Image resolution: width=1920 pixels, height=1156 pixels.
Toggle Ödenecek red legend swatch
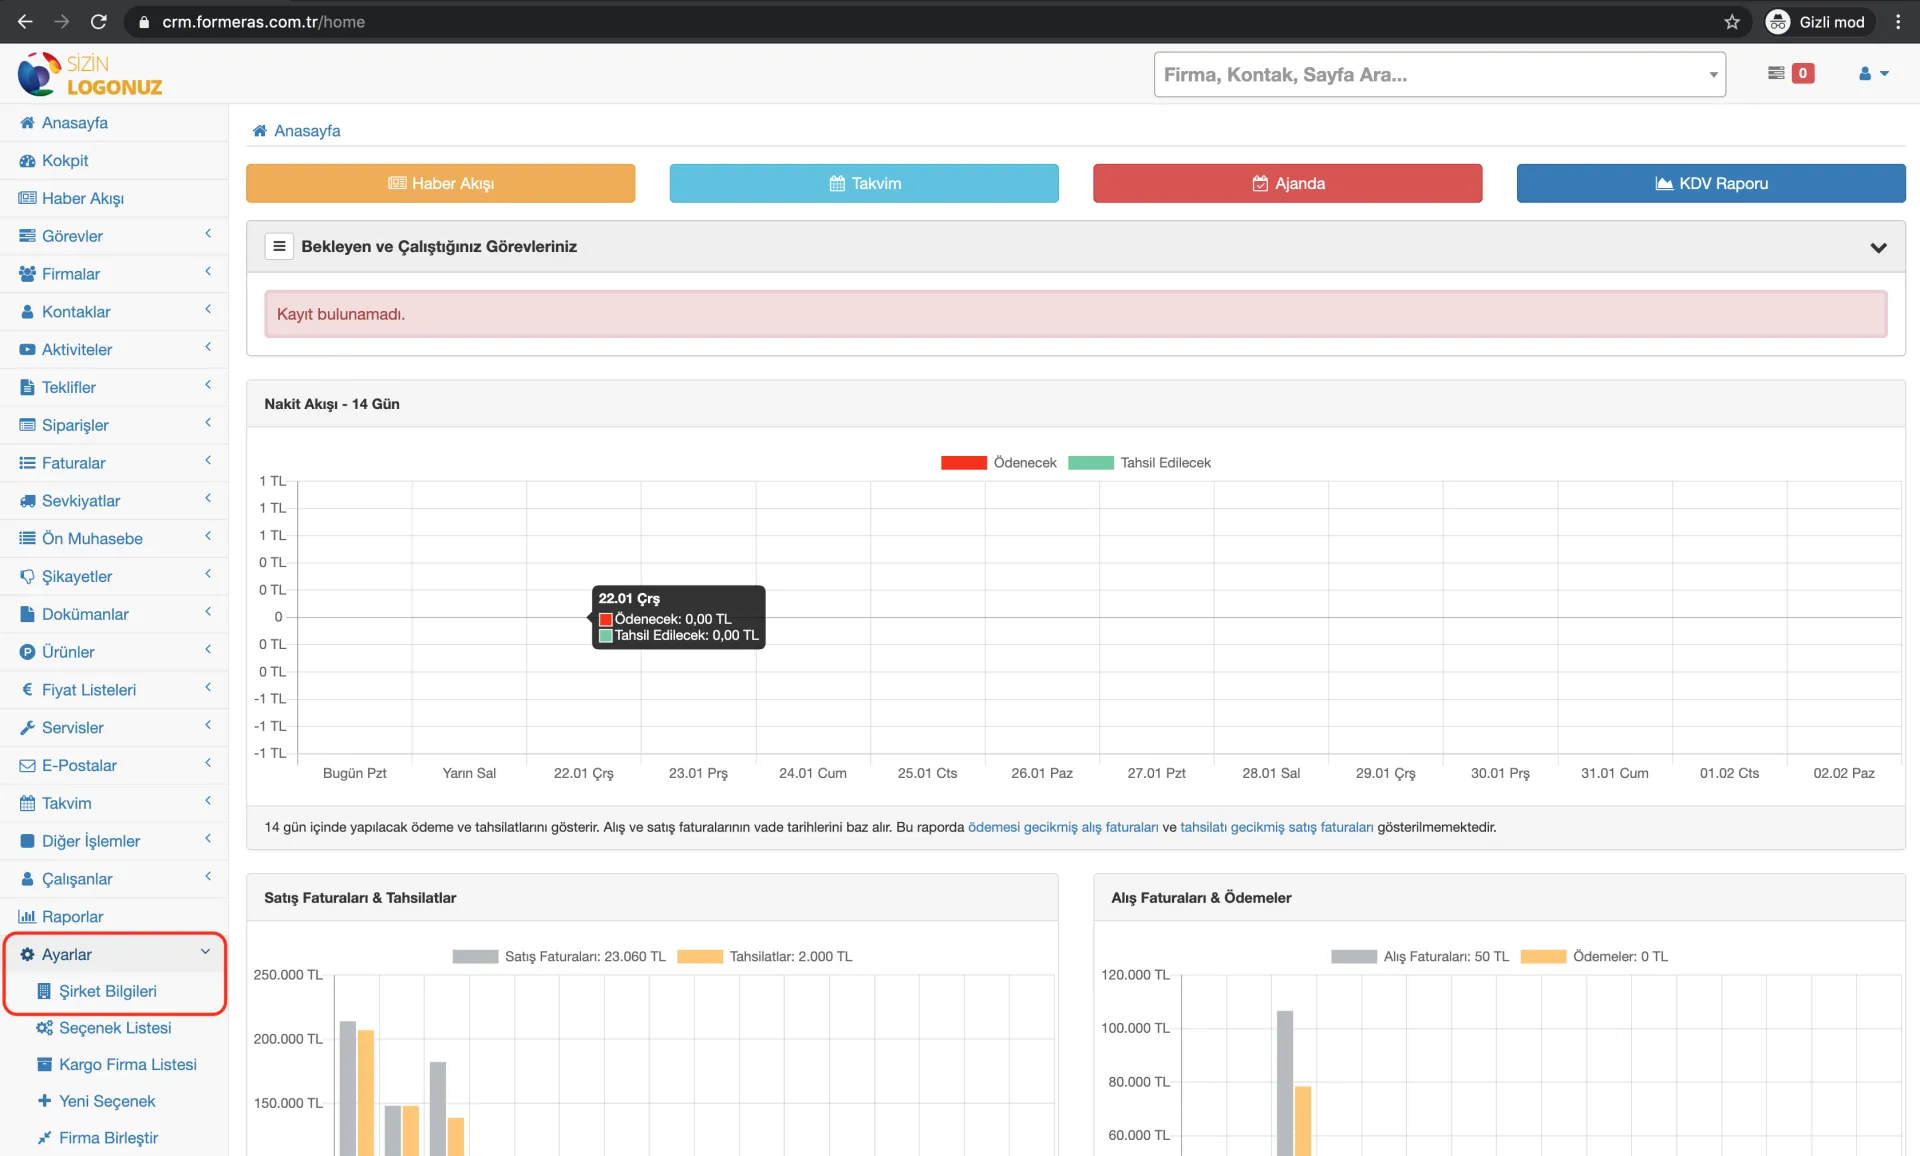(963, 463)
